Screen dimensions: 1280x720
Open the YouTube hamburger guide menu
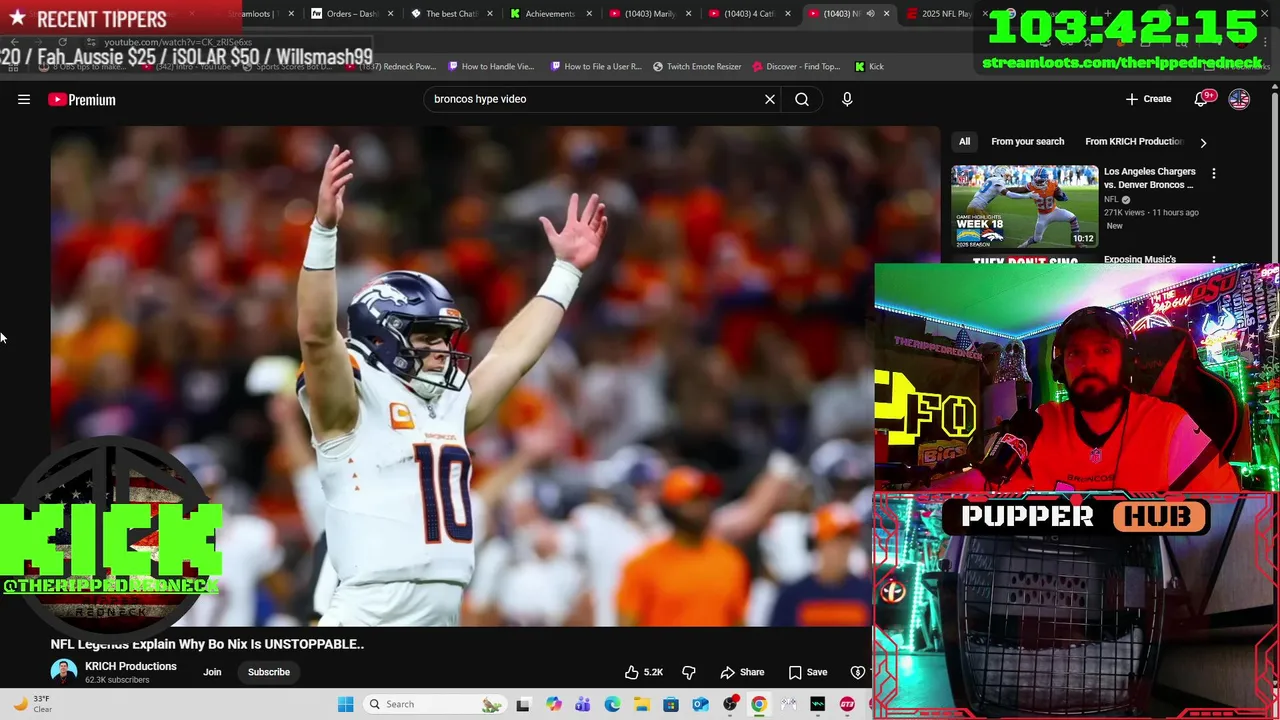coord(24,99)
